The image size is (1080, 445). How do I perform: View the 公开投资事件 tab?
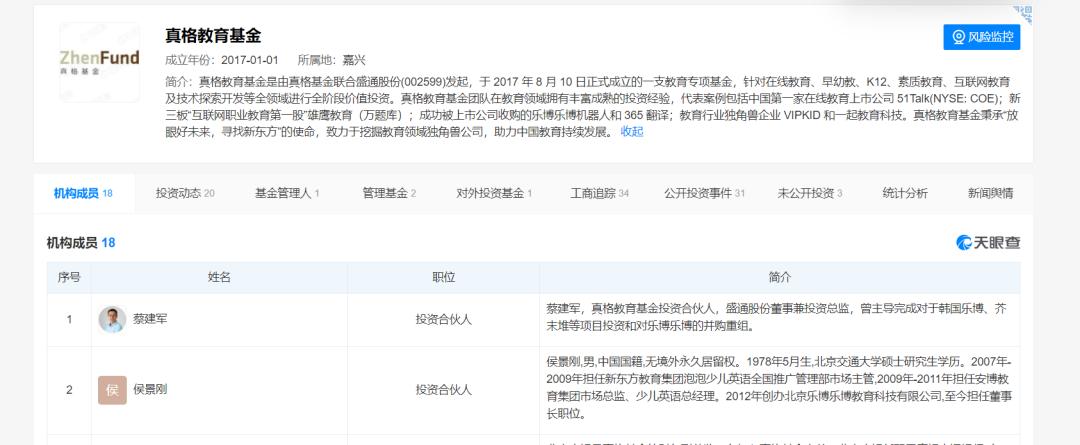(705, 194)
